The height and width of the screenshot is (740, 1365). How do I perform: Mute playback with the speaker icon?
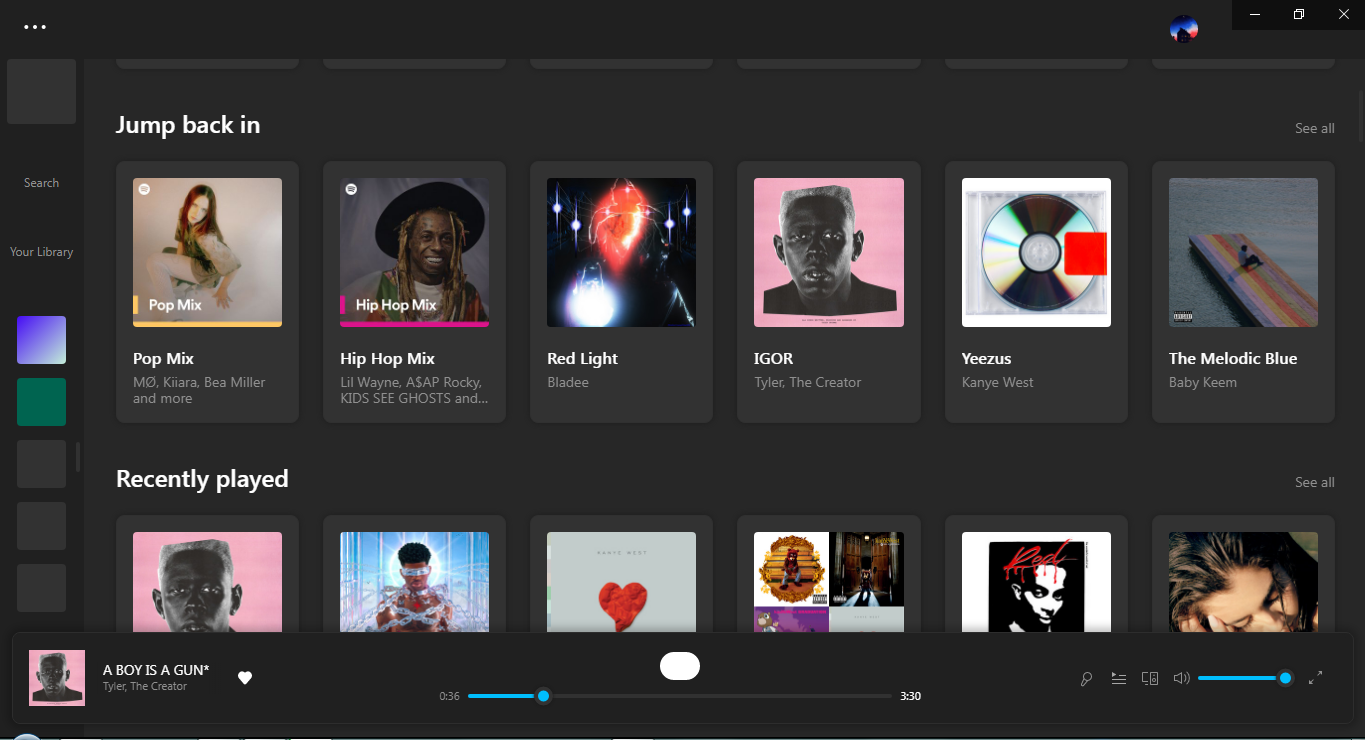[x=1181, y=678]
